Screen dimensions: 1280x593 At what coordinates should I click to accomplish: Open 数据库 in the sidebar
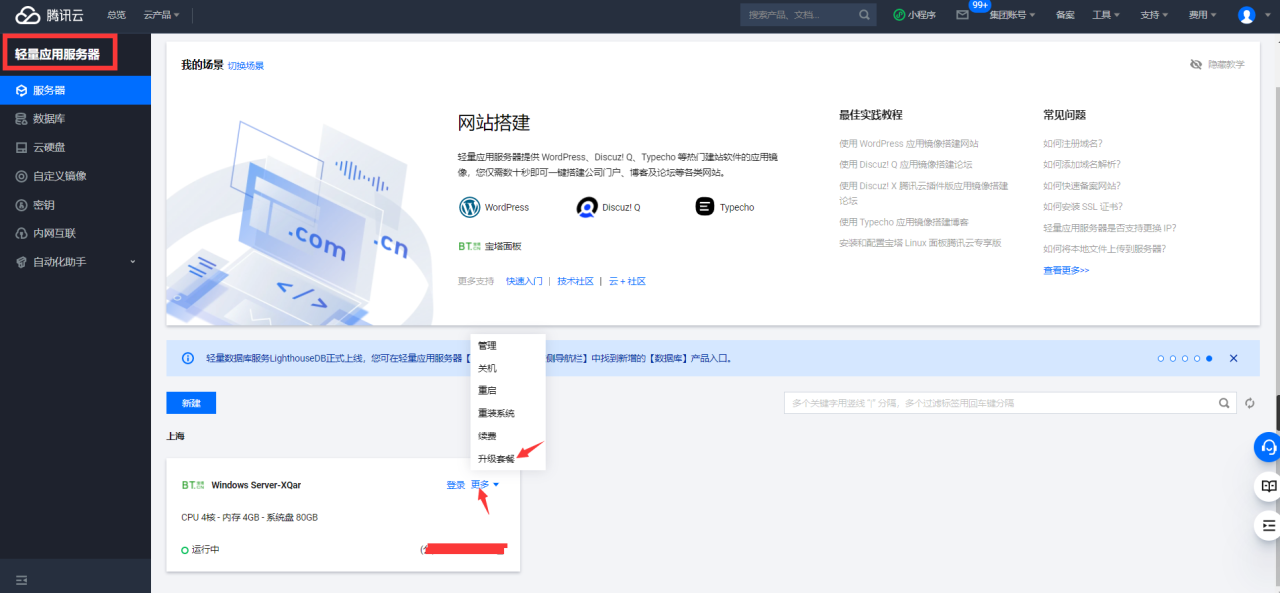(75, 119)
